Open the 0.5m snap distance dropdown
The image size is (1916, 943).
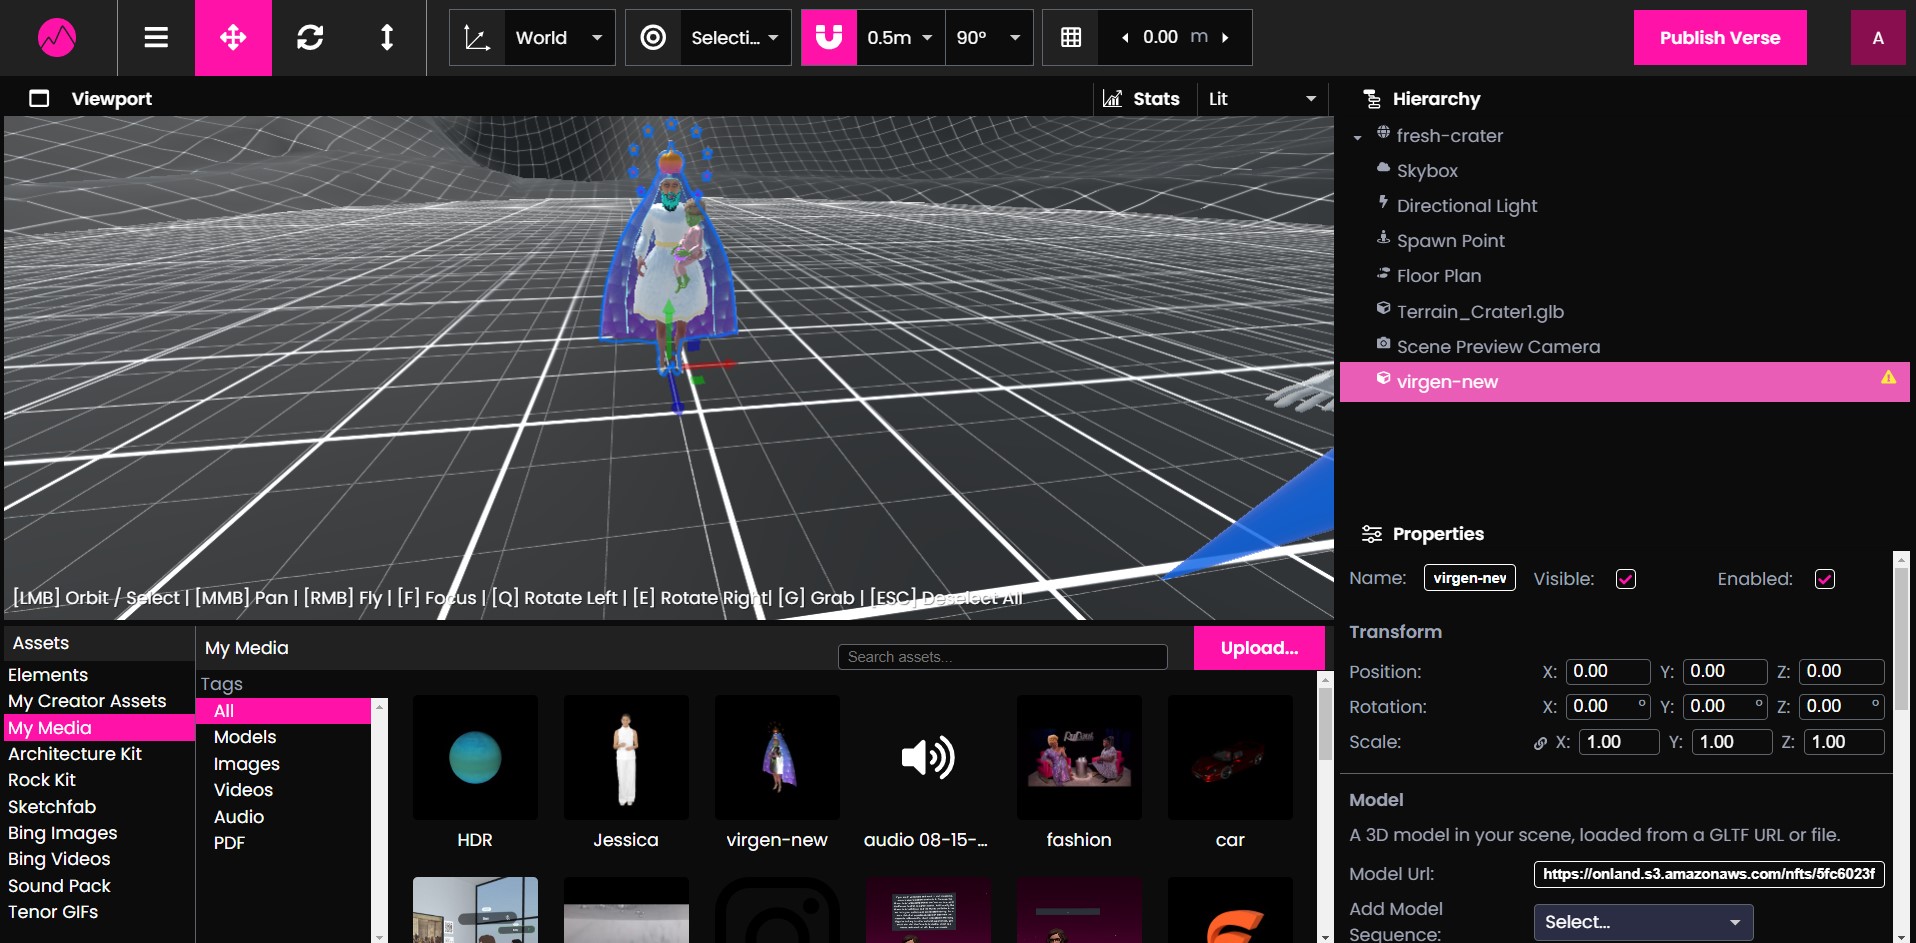coord(900,38)
